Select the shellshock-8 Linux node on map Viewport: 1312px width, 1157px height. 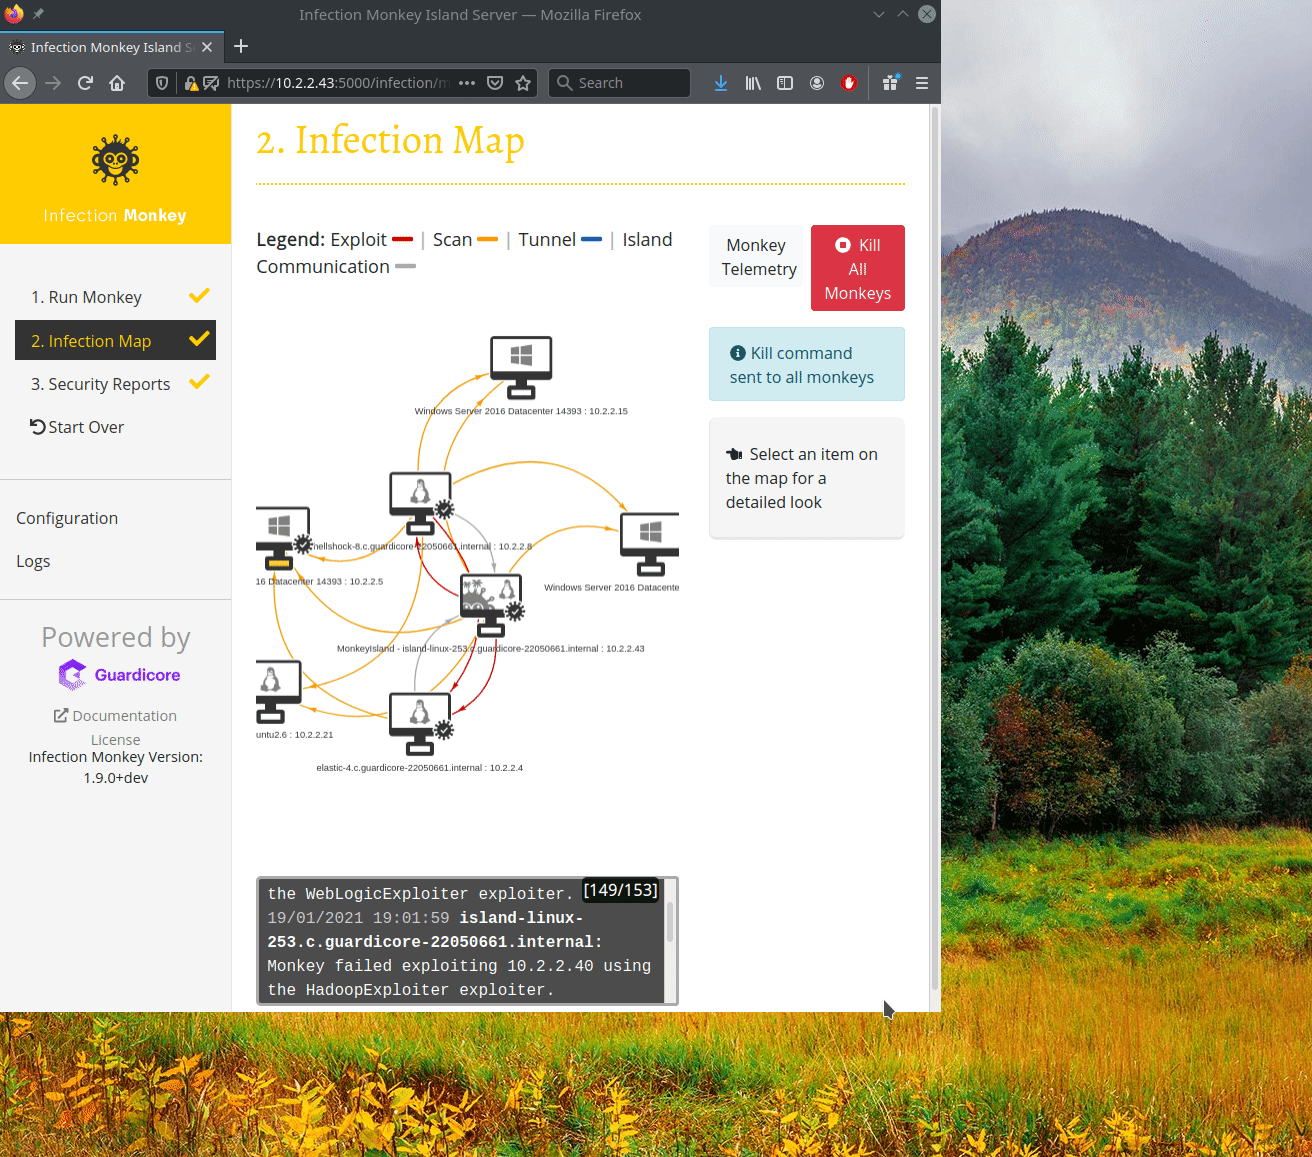421,503
